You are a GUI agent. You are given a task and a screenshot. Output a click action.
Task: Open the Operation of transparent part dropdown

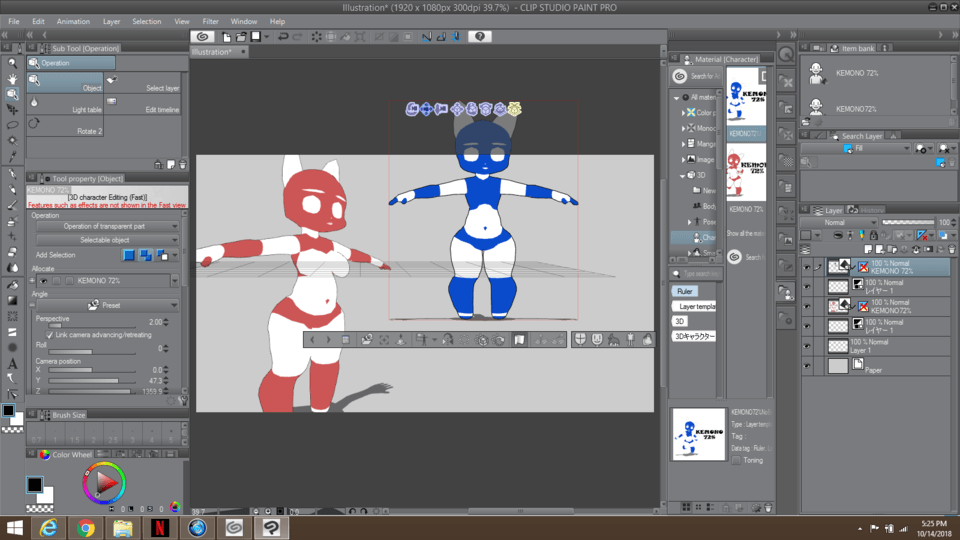(x=107, y=226)
